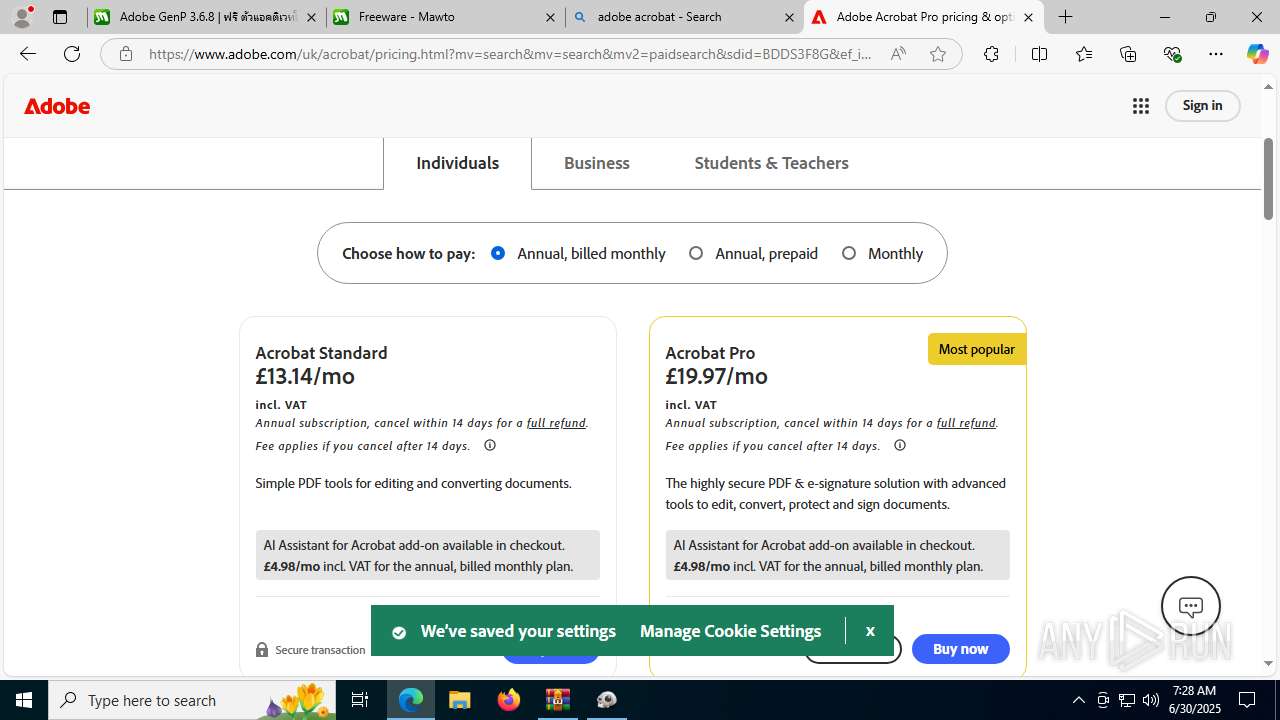This screenshot has width=1280, height=720.
Task: Open File Explorer from the taskbar
Action: pyautogui.click(x=460, y=700)
